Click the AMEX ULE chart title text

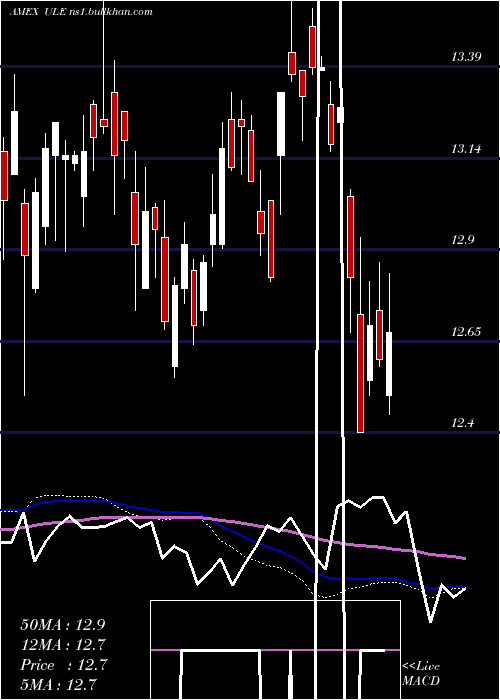tap(81, 12)
